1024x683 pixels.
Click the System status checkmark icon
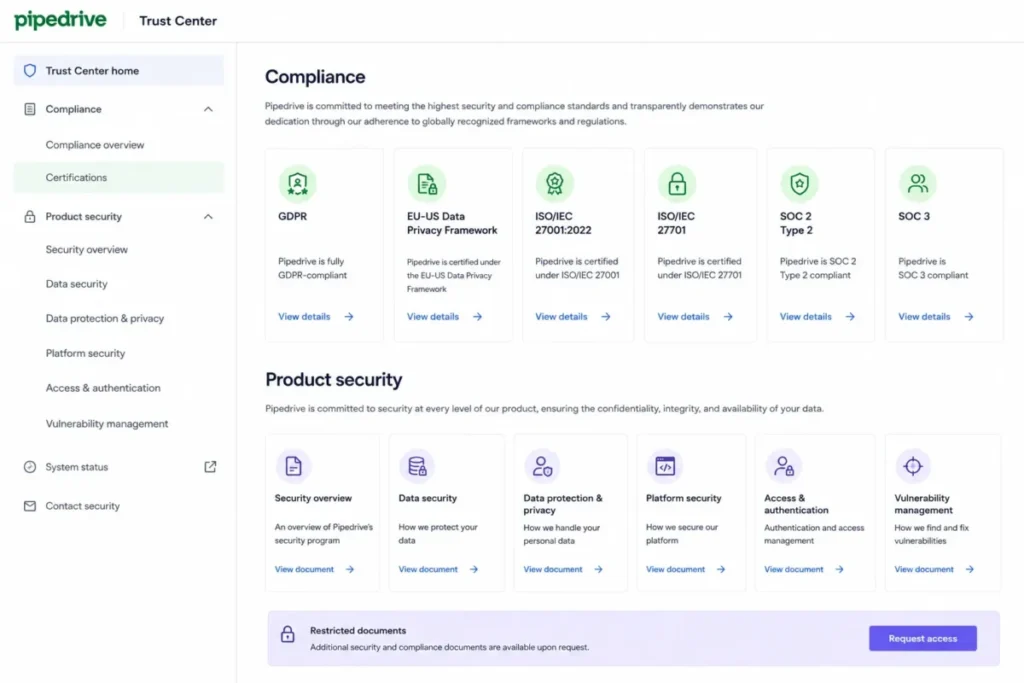point(30,467)
